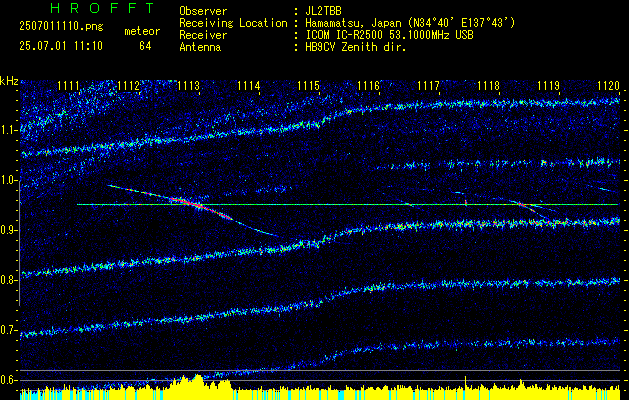Click the HROFFT title text
Image resolution: width=629 pixels, height=400 pixels.
pyautogui.click(x=102, y=8)
